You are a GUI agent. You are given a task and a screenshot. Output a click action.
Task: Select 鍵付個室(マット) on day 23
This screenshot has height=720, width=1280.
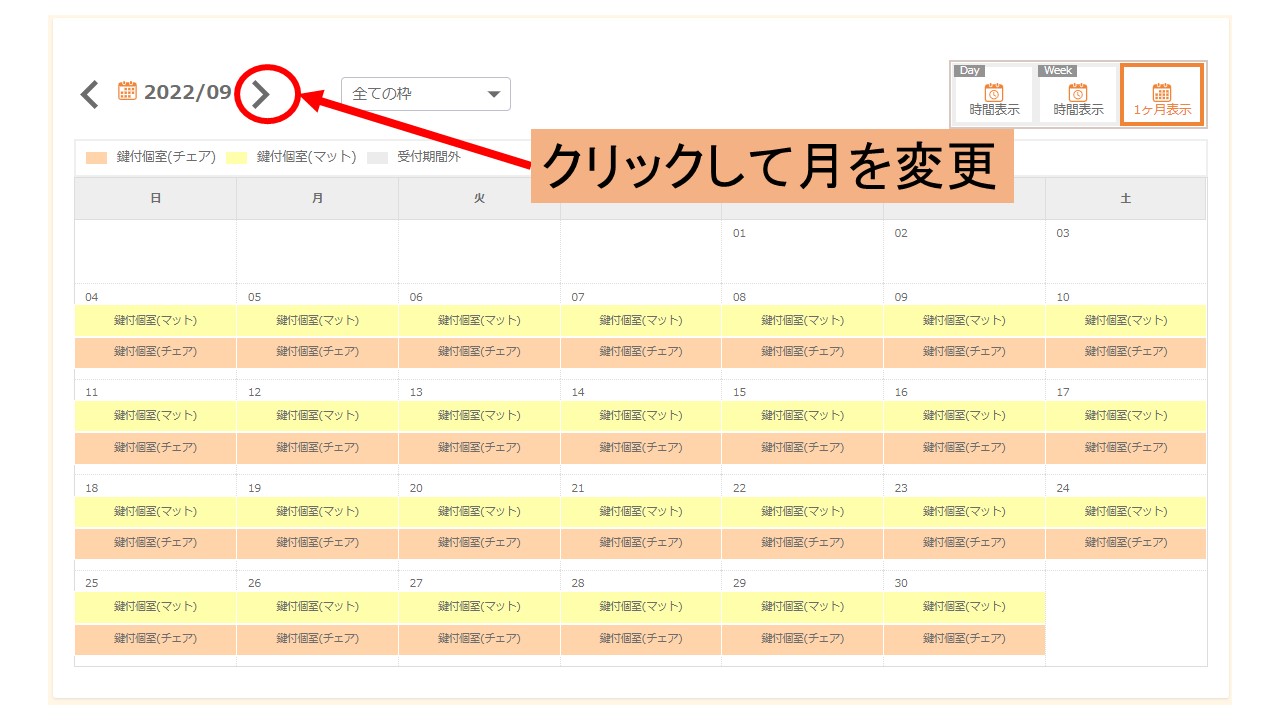tap(964, 512)
